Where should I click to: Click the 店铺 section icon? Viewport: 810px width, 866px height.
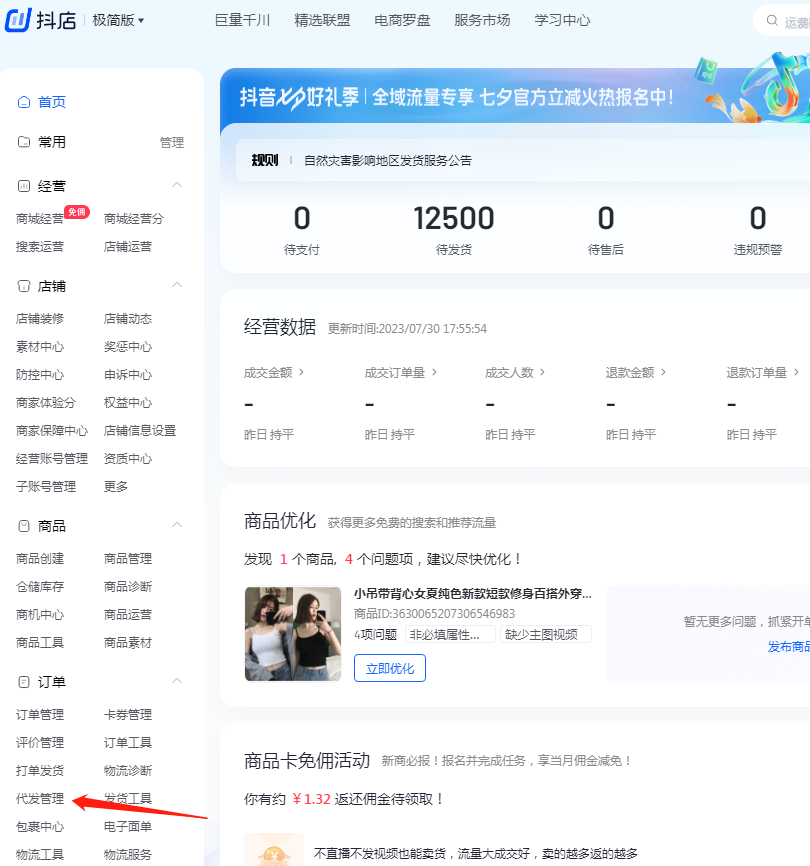coord(24,286)
